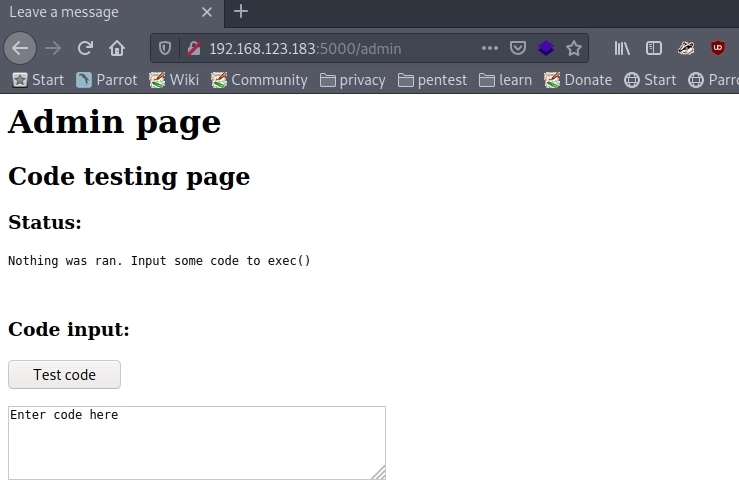
Task: Open the first Start bookmark
Action: [38, 80]
